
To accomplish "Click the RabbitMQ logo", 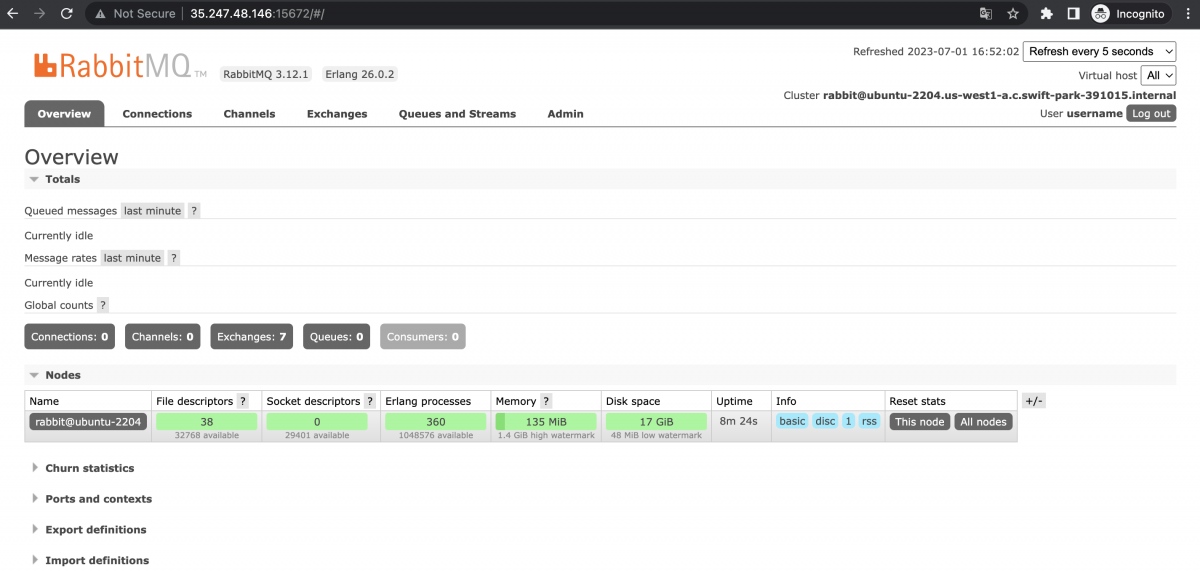I will coord(120,66).
